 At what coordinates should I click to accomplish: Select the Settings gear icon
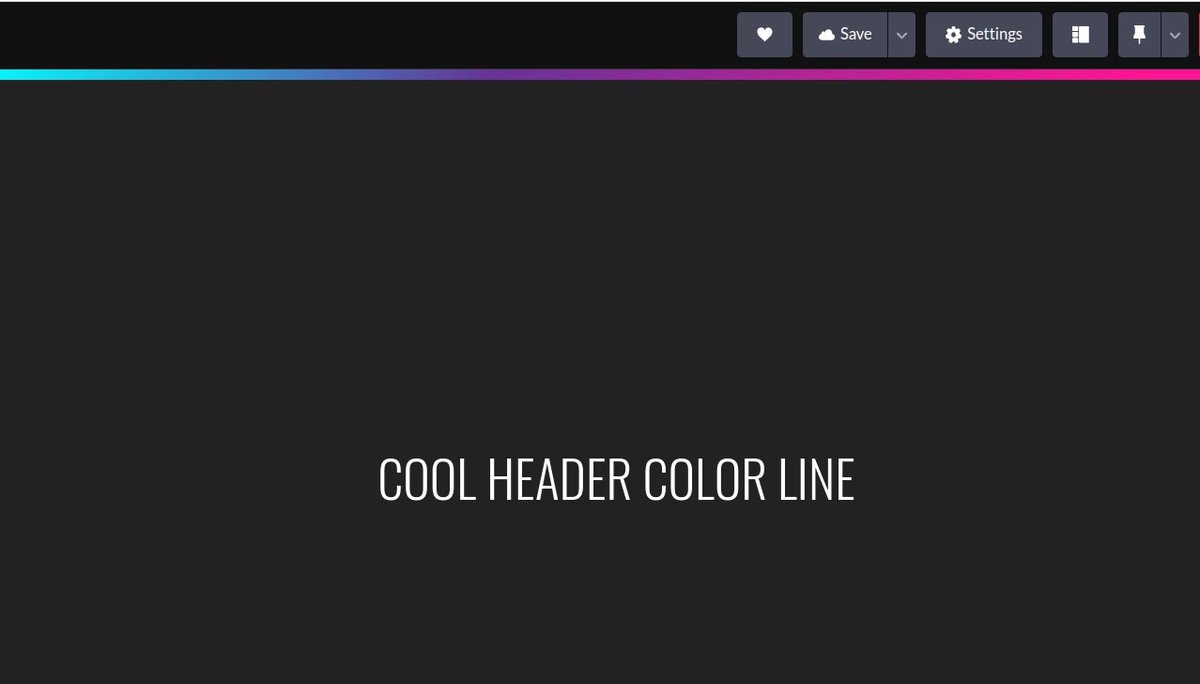click(953, 34)
